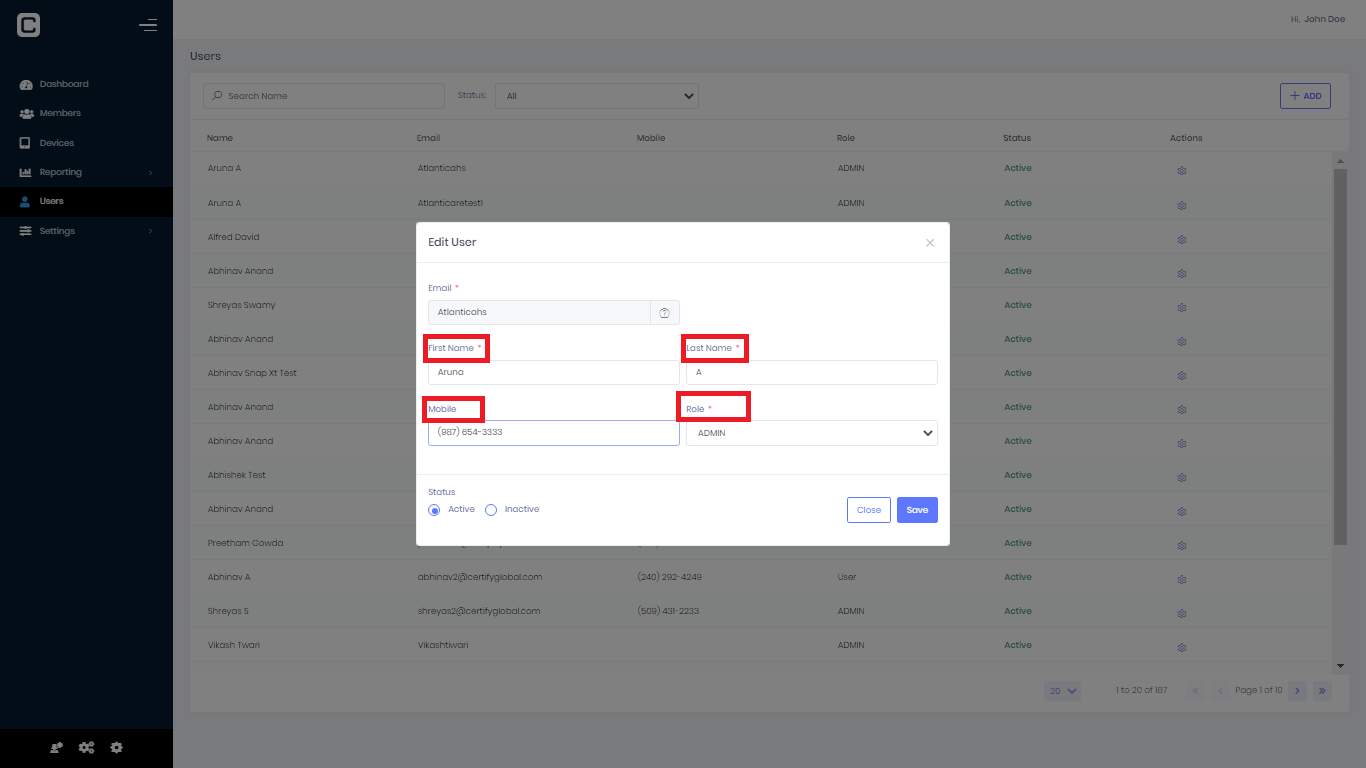Select the double-gear icon at the bottom sidebar
This screenshot has height=768, width=1366.
tap(86, 747)
